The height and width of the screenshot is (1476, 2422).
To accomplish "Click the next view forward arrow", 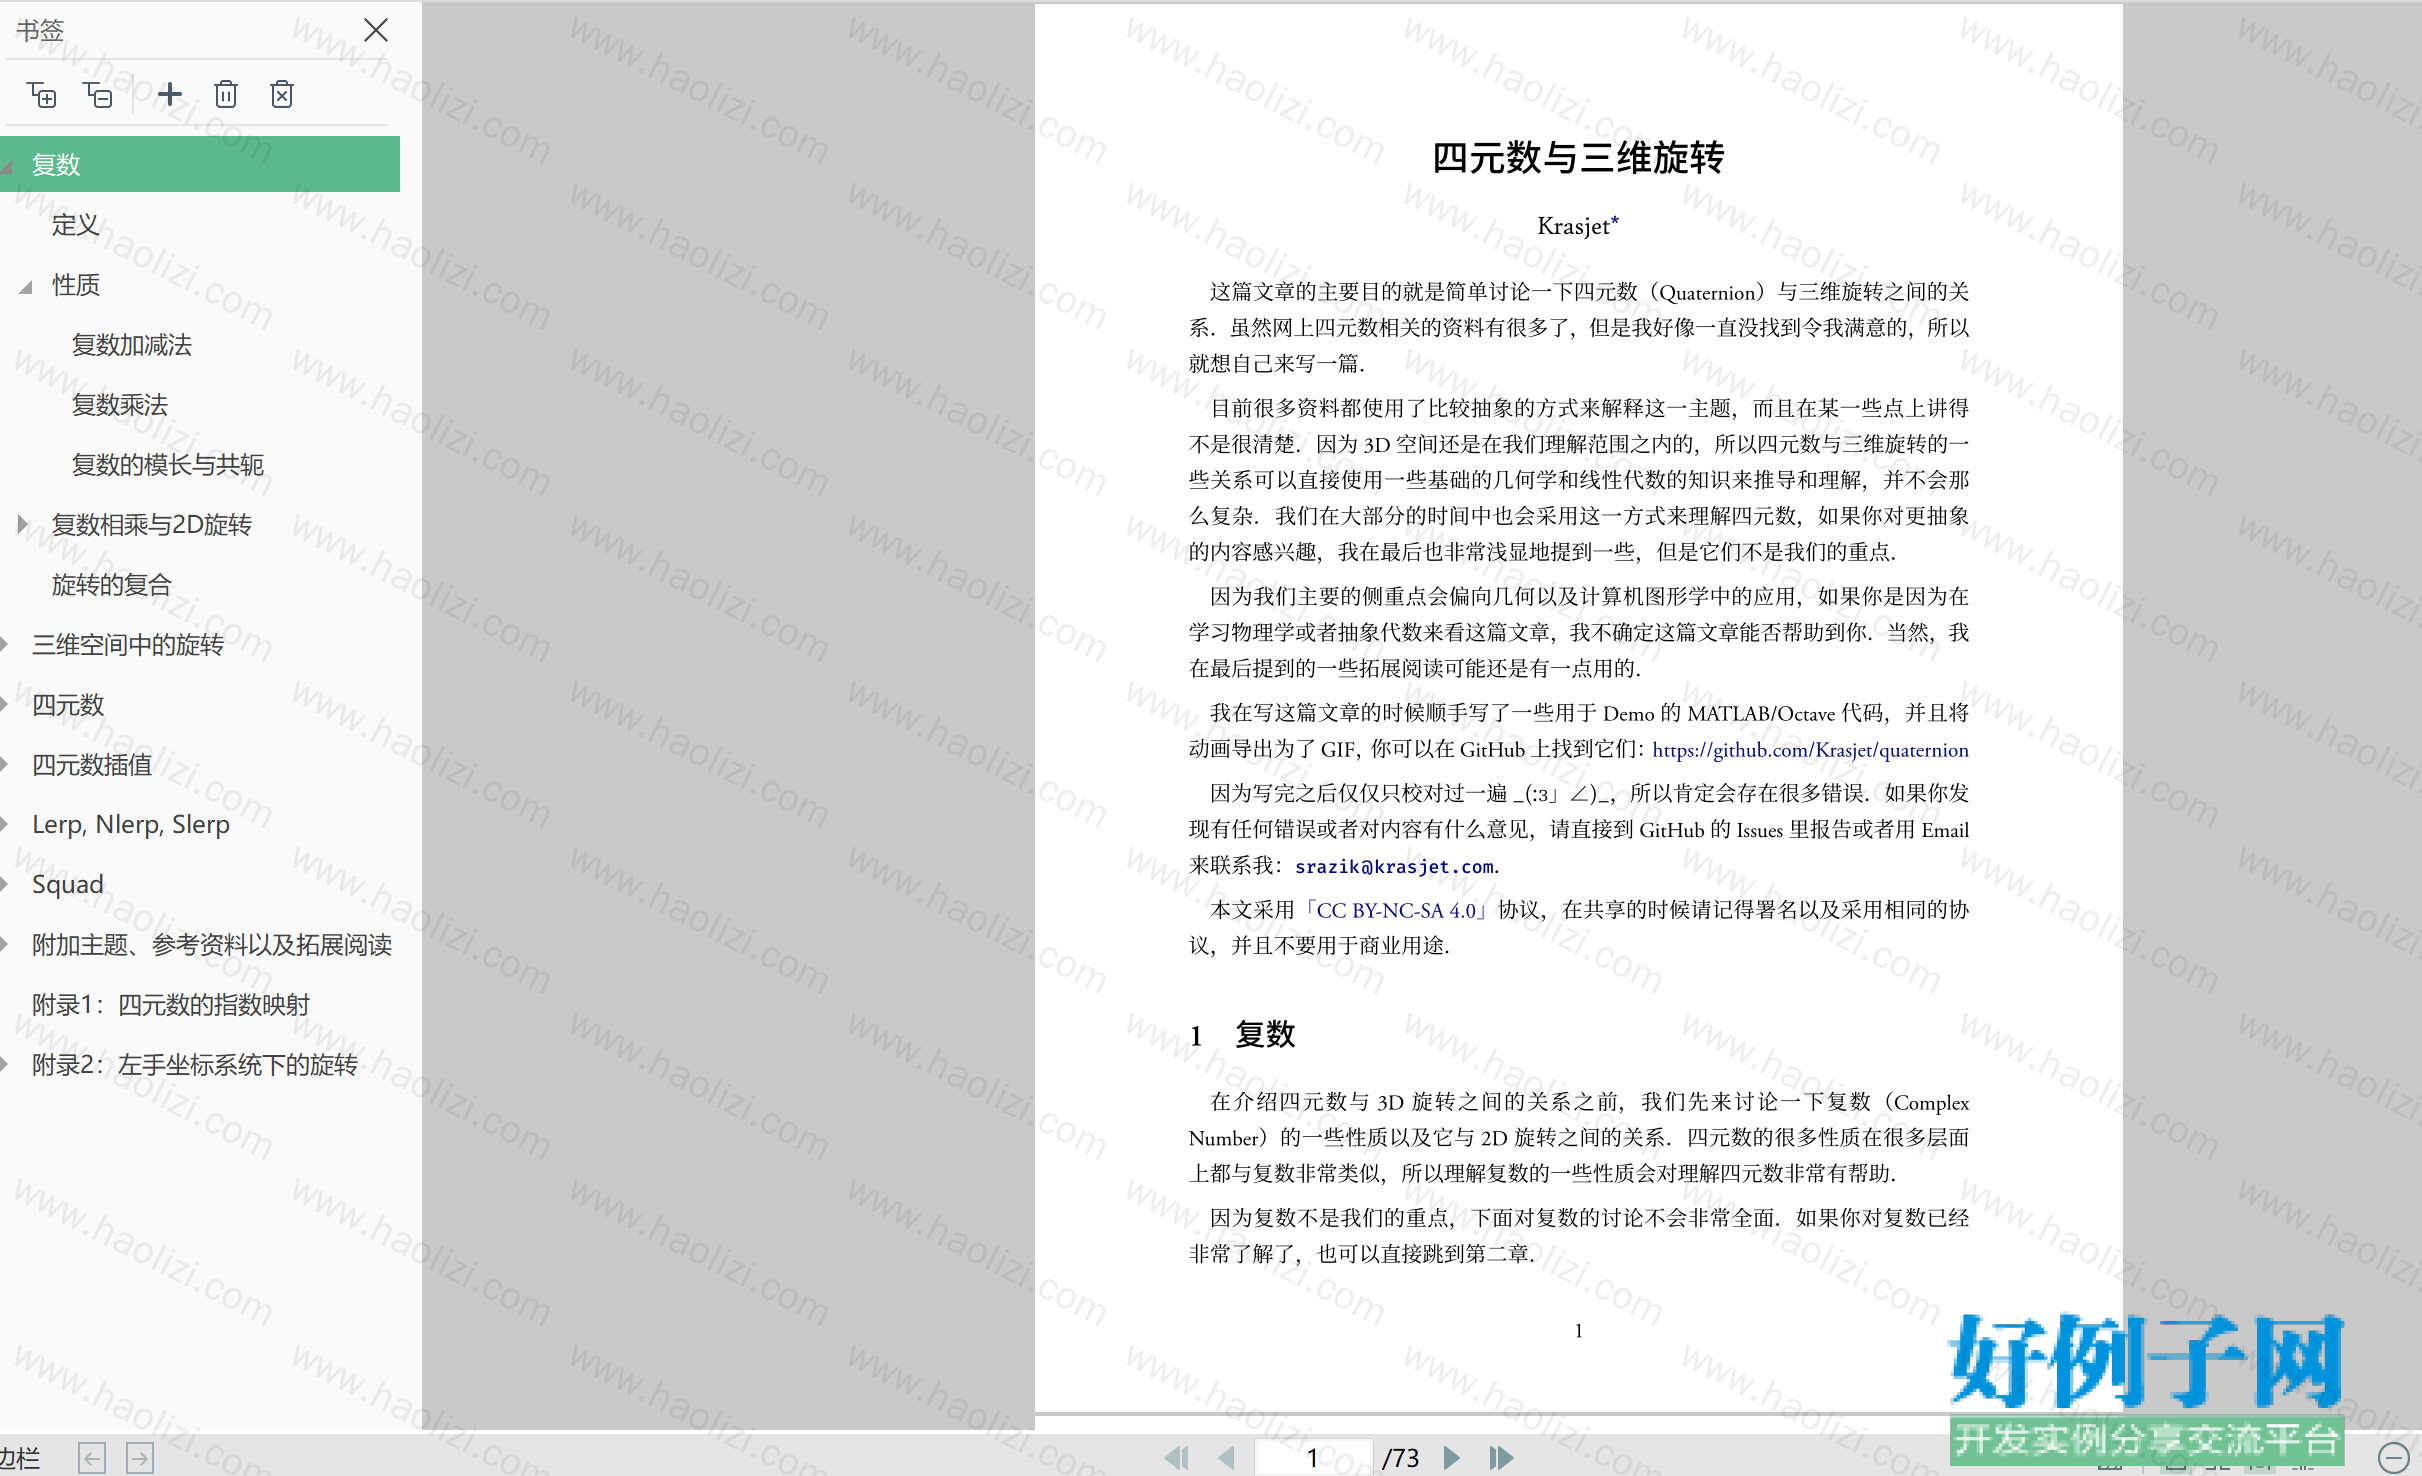I will click(140, 1458).
